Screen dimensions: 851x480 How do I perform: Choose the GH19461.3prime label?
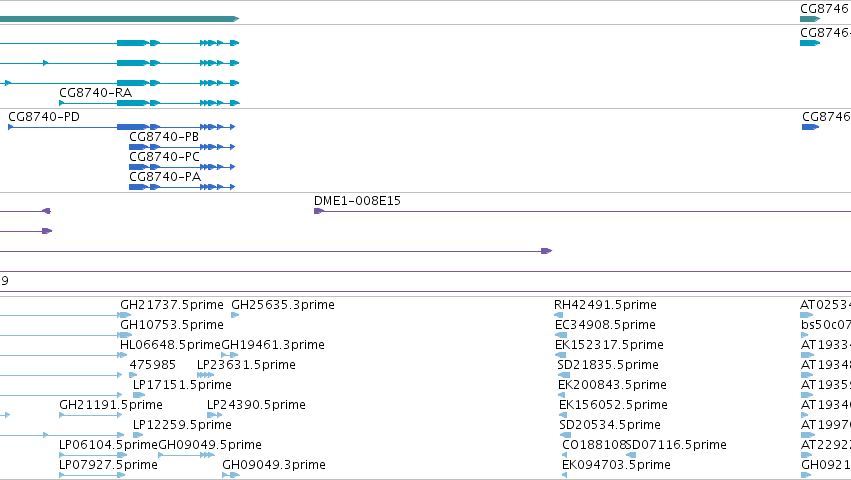273,345
